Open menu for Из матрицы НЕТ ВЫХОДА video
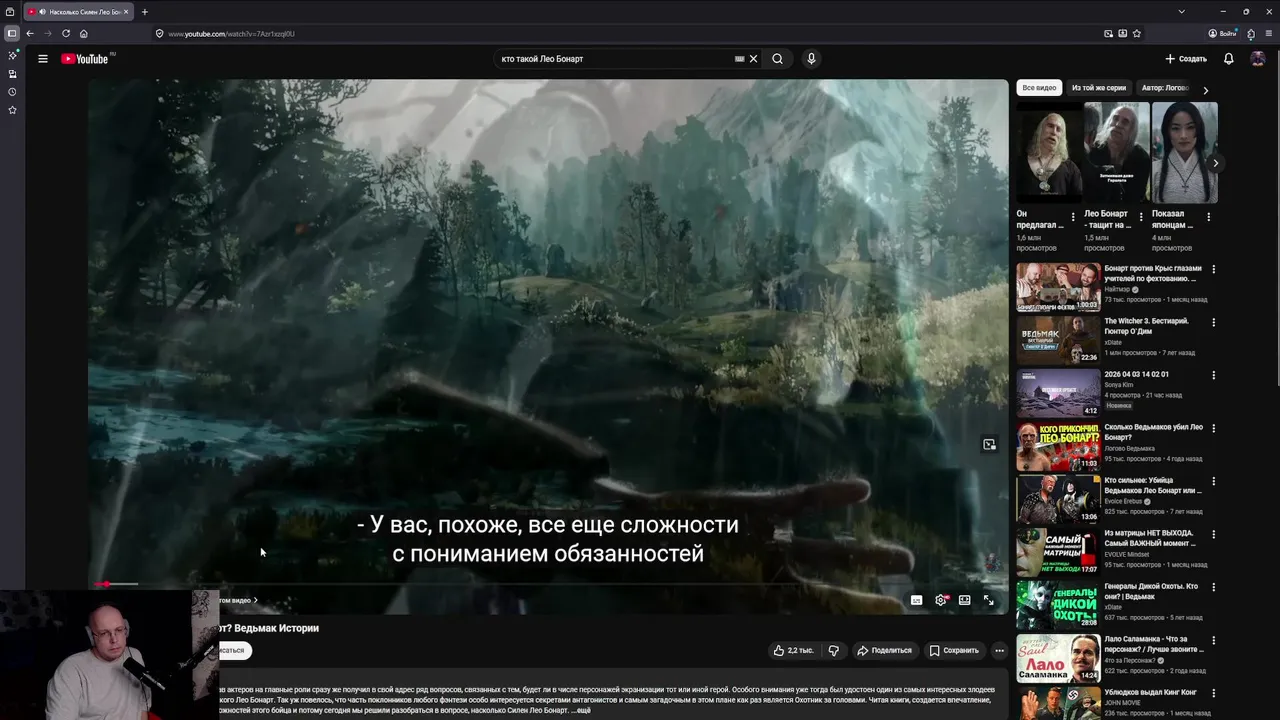 [x=1214, y=534]
